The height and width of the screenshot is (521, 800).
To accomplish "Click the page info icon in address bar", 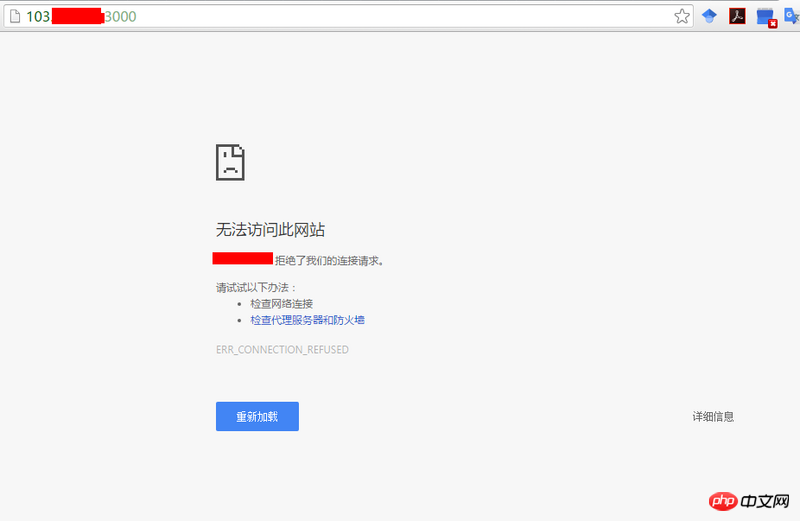I will click(x=15, y=16).
